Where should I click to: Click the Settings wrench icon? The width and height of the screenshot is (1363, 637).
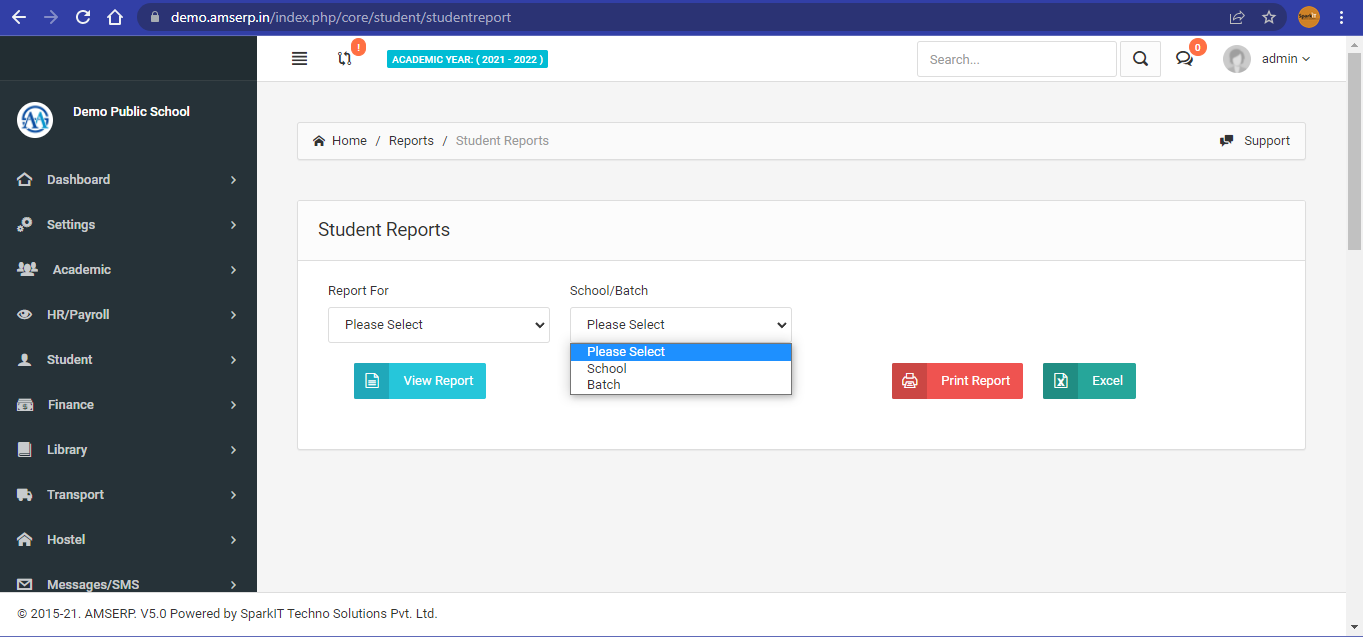click(x=24, y=224)
